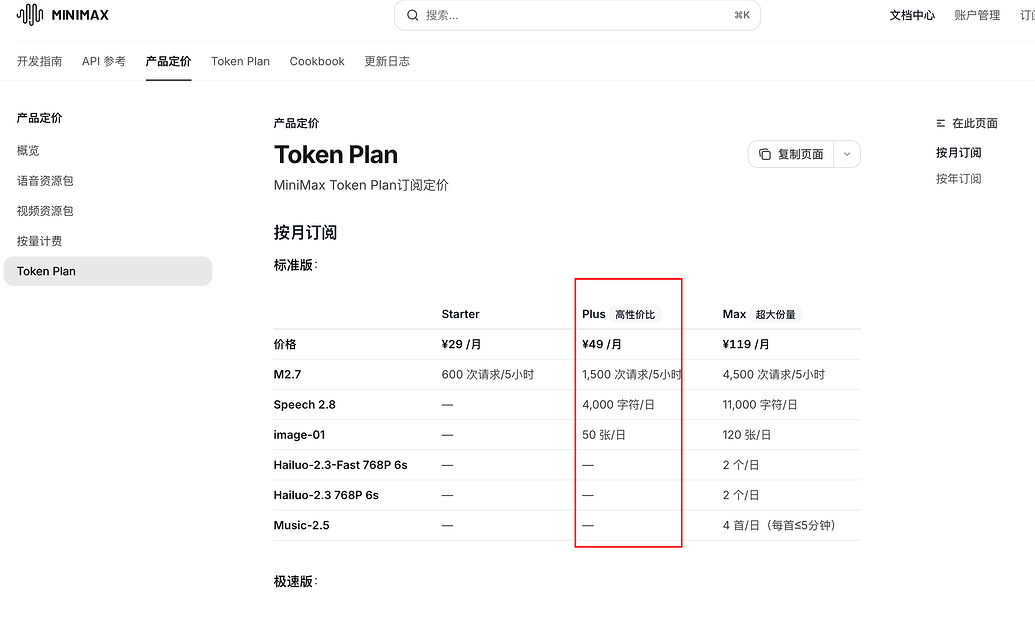Click the 50 张/日 cell

[x=604, y=435]
